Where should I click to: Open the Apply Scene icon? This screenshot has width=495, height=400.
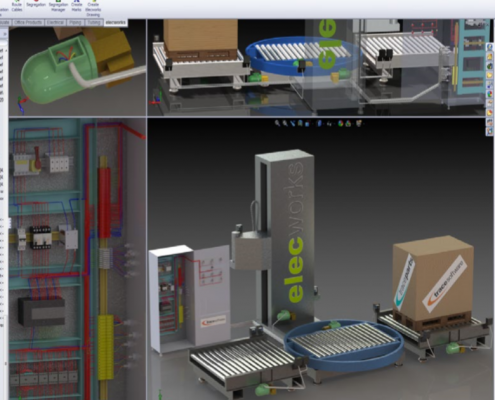tap(348, 123)
